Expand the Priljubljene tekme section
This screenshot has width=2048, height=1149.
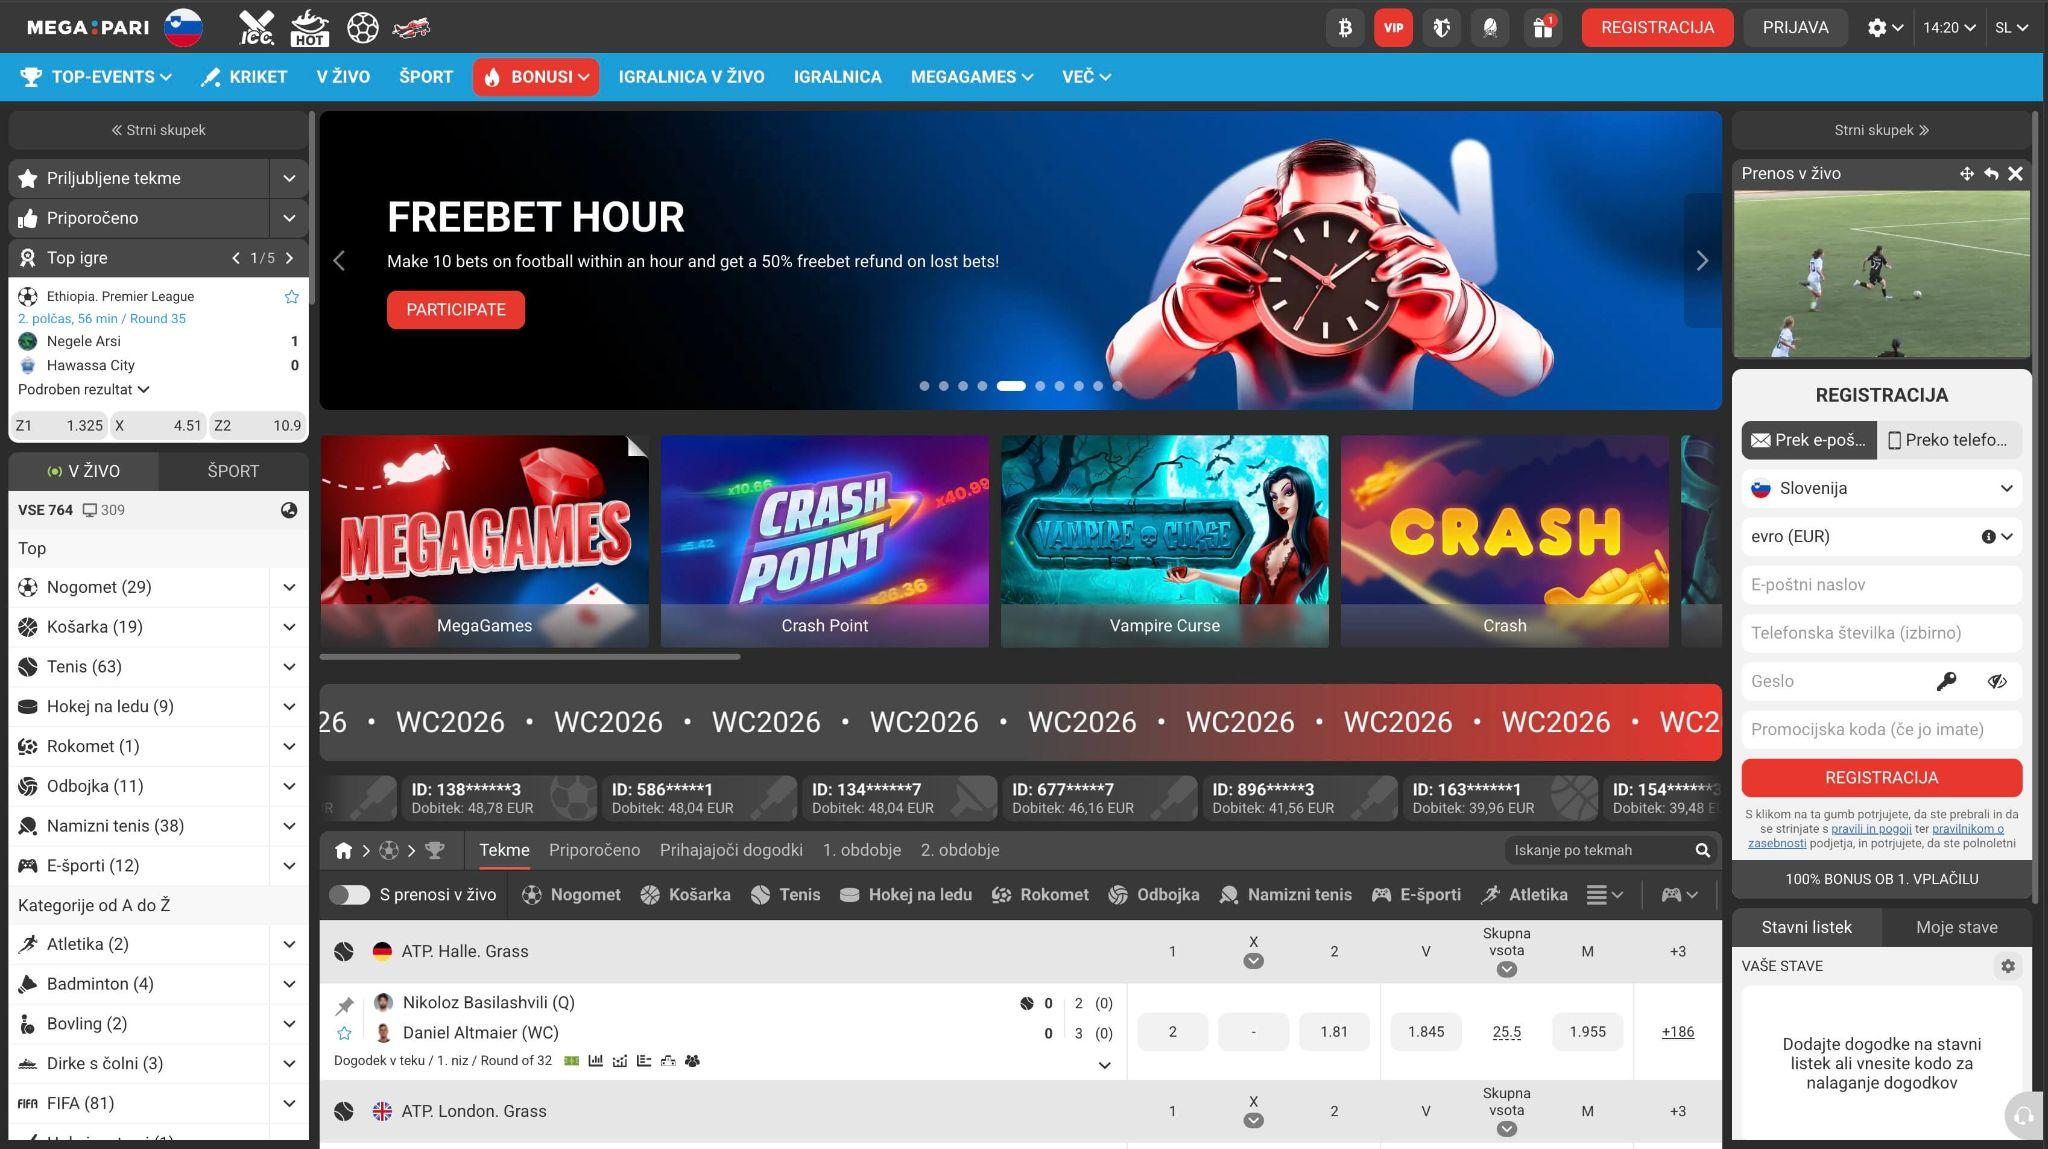[x=289, y=178]
